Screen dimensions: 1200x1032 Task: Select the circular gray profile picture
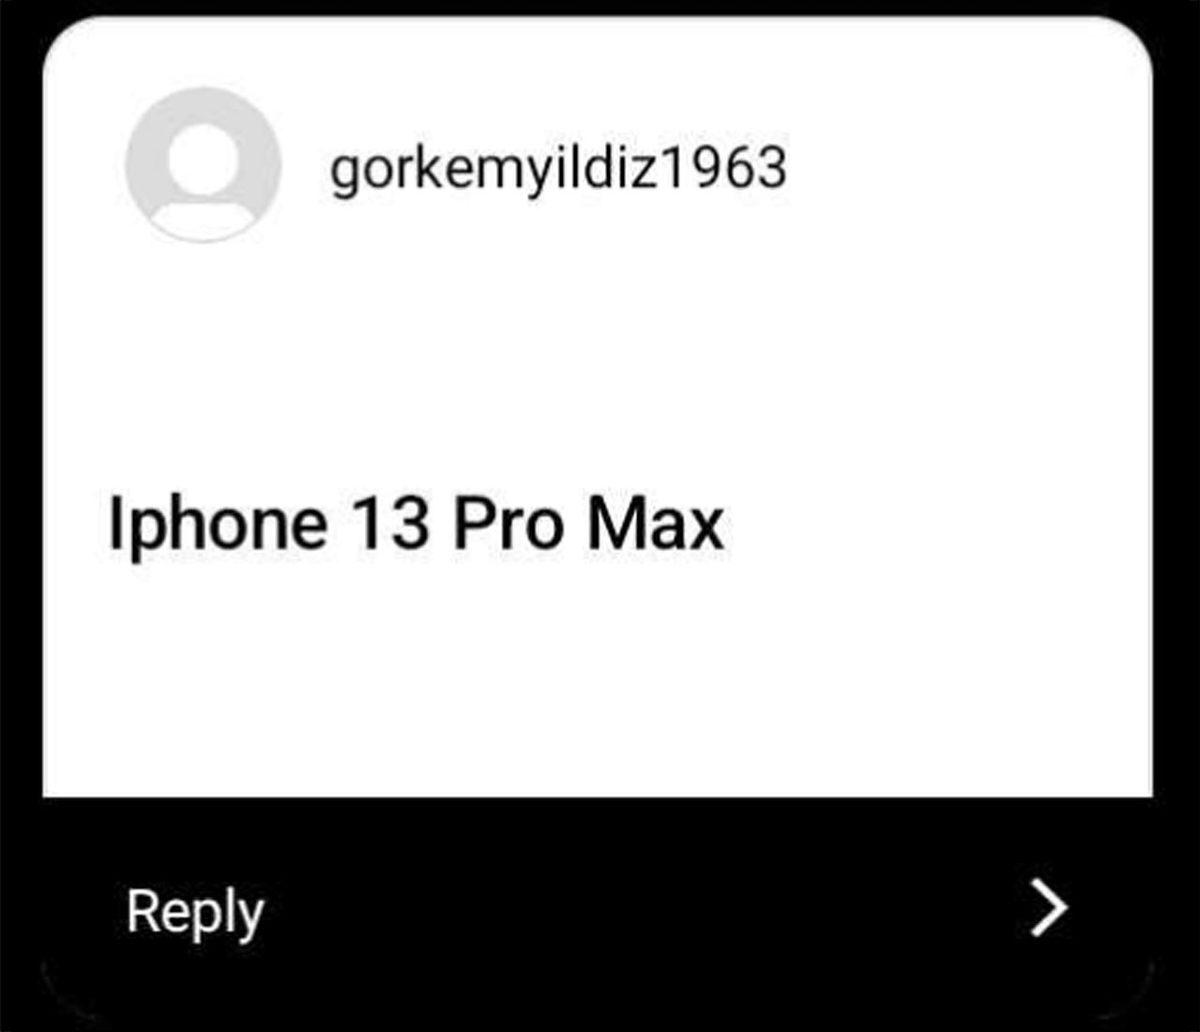point(203,165)
